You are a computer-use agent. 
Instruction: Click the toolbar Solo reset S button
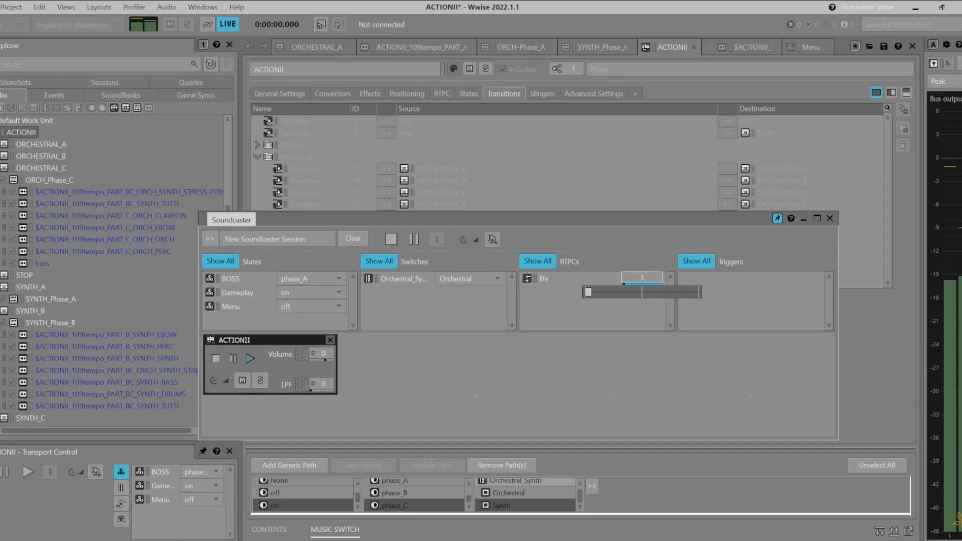click(187, 25)
